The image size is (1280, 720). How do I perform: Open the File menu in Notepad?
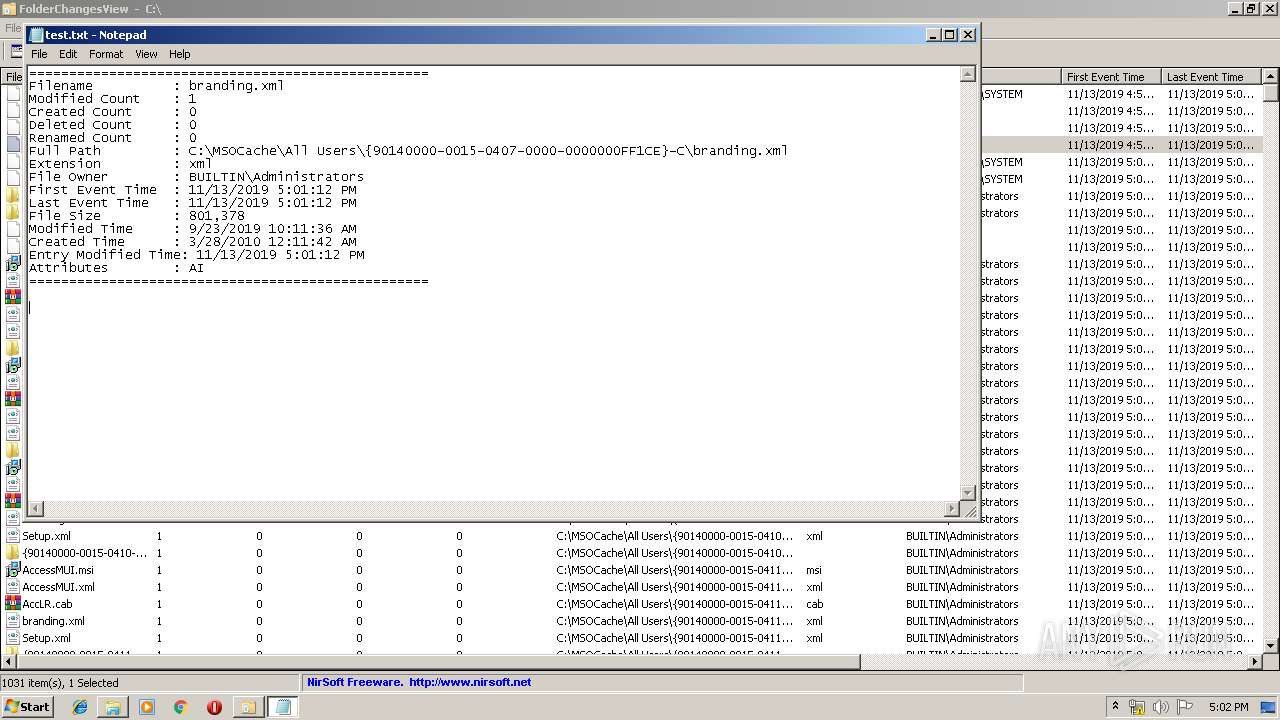pyautogui.click(x=39, y=54)
